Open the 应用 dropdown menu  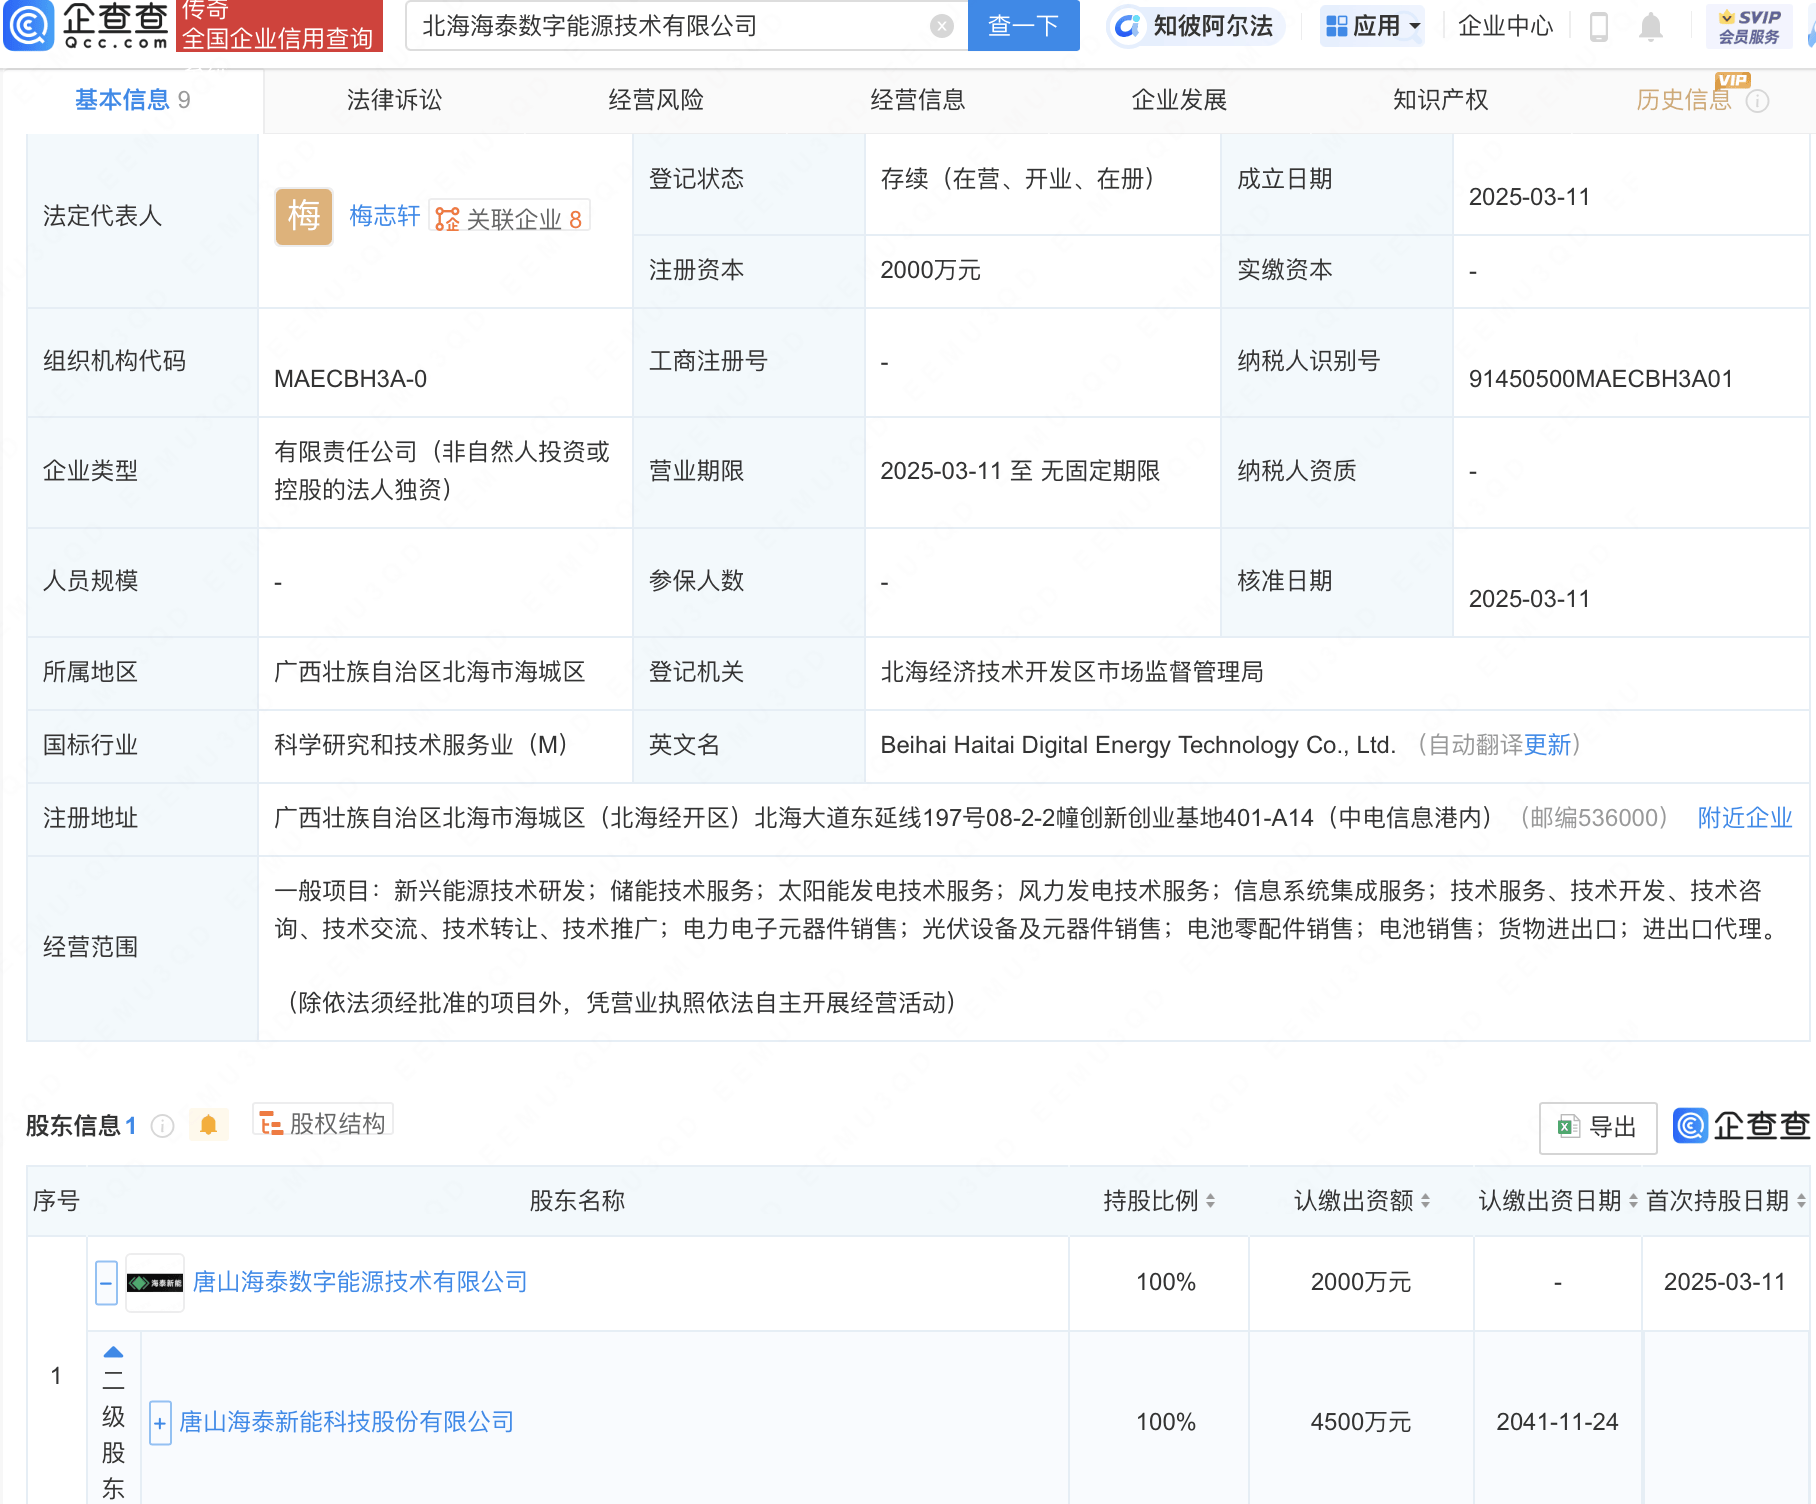tap(1372, 26)
